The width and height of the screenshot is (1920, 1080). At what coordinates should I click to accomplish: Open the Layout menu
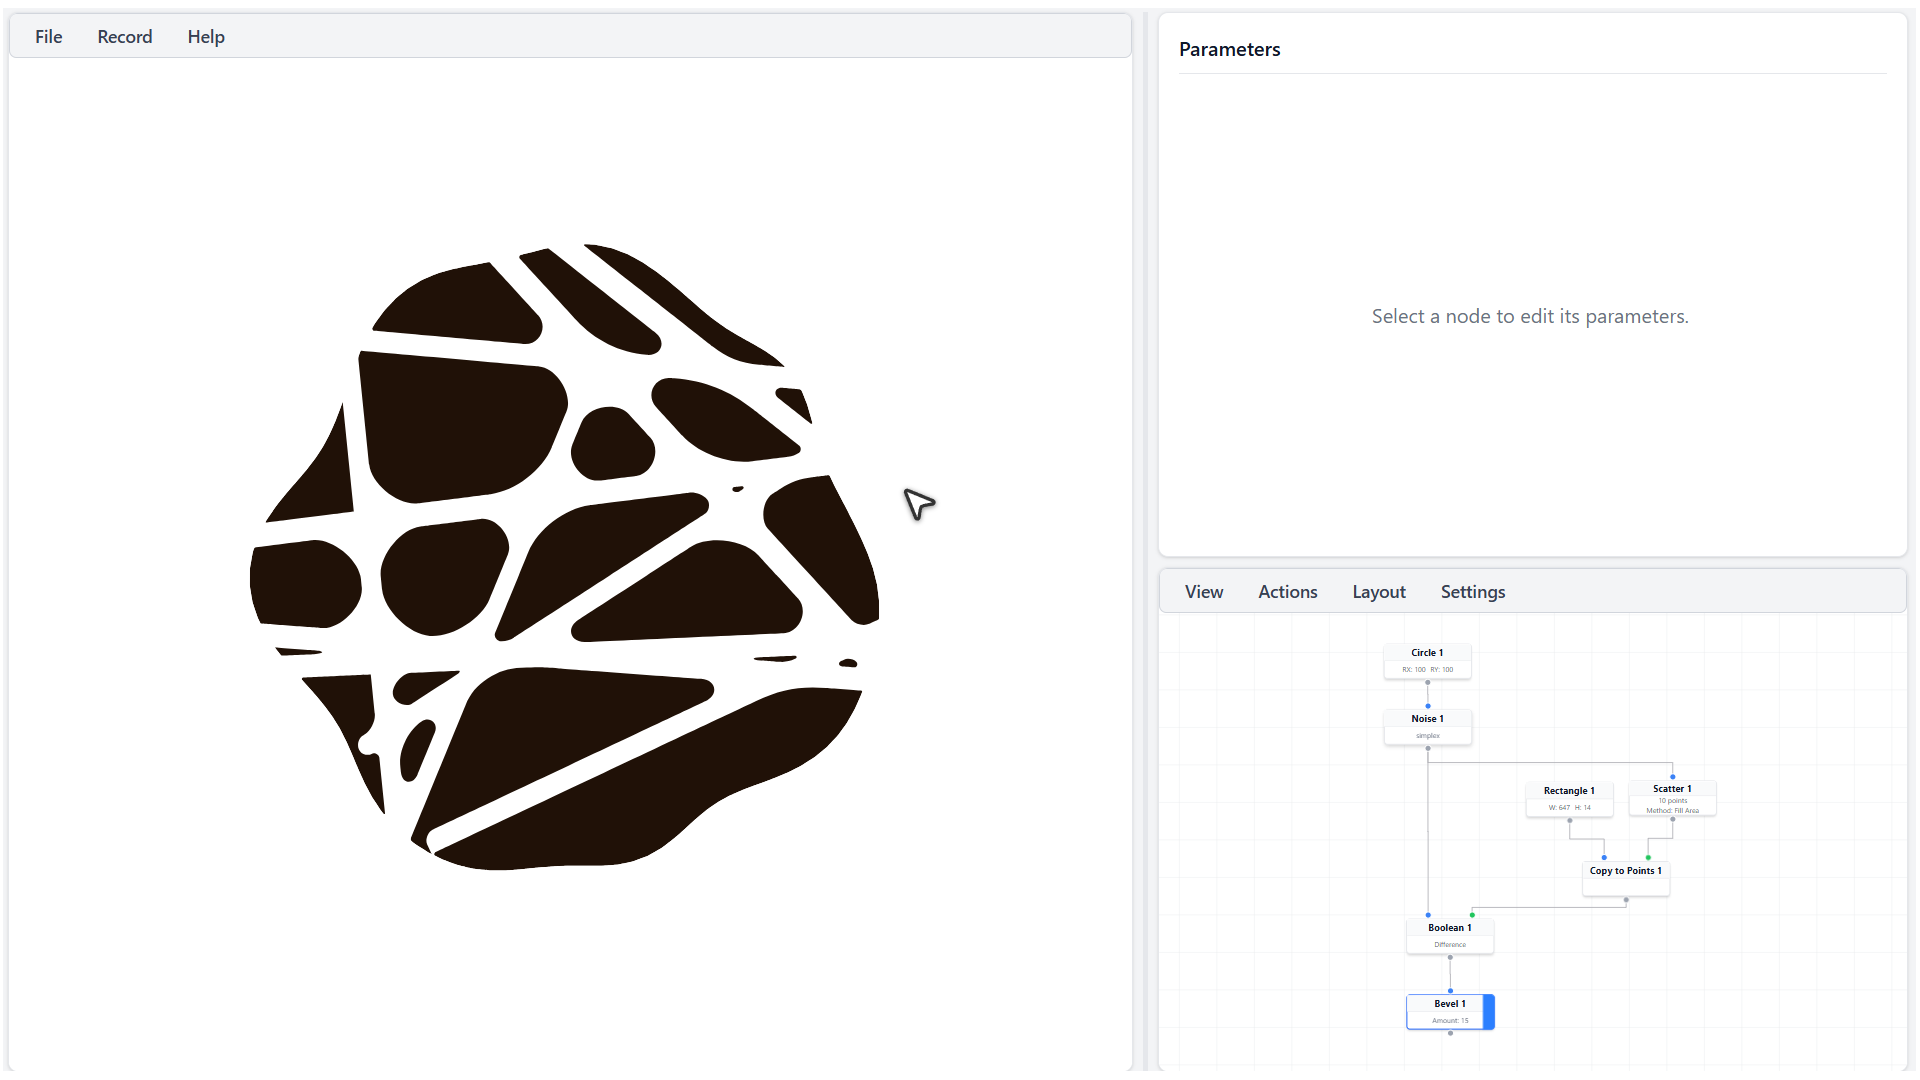tap(1378, 592)
